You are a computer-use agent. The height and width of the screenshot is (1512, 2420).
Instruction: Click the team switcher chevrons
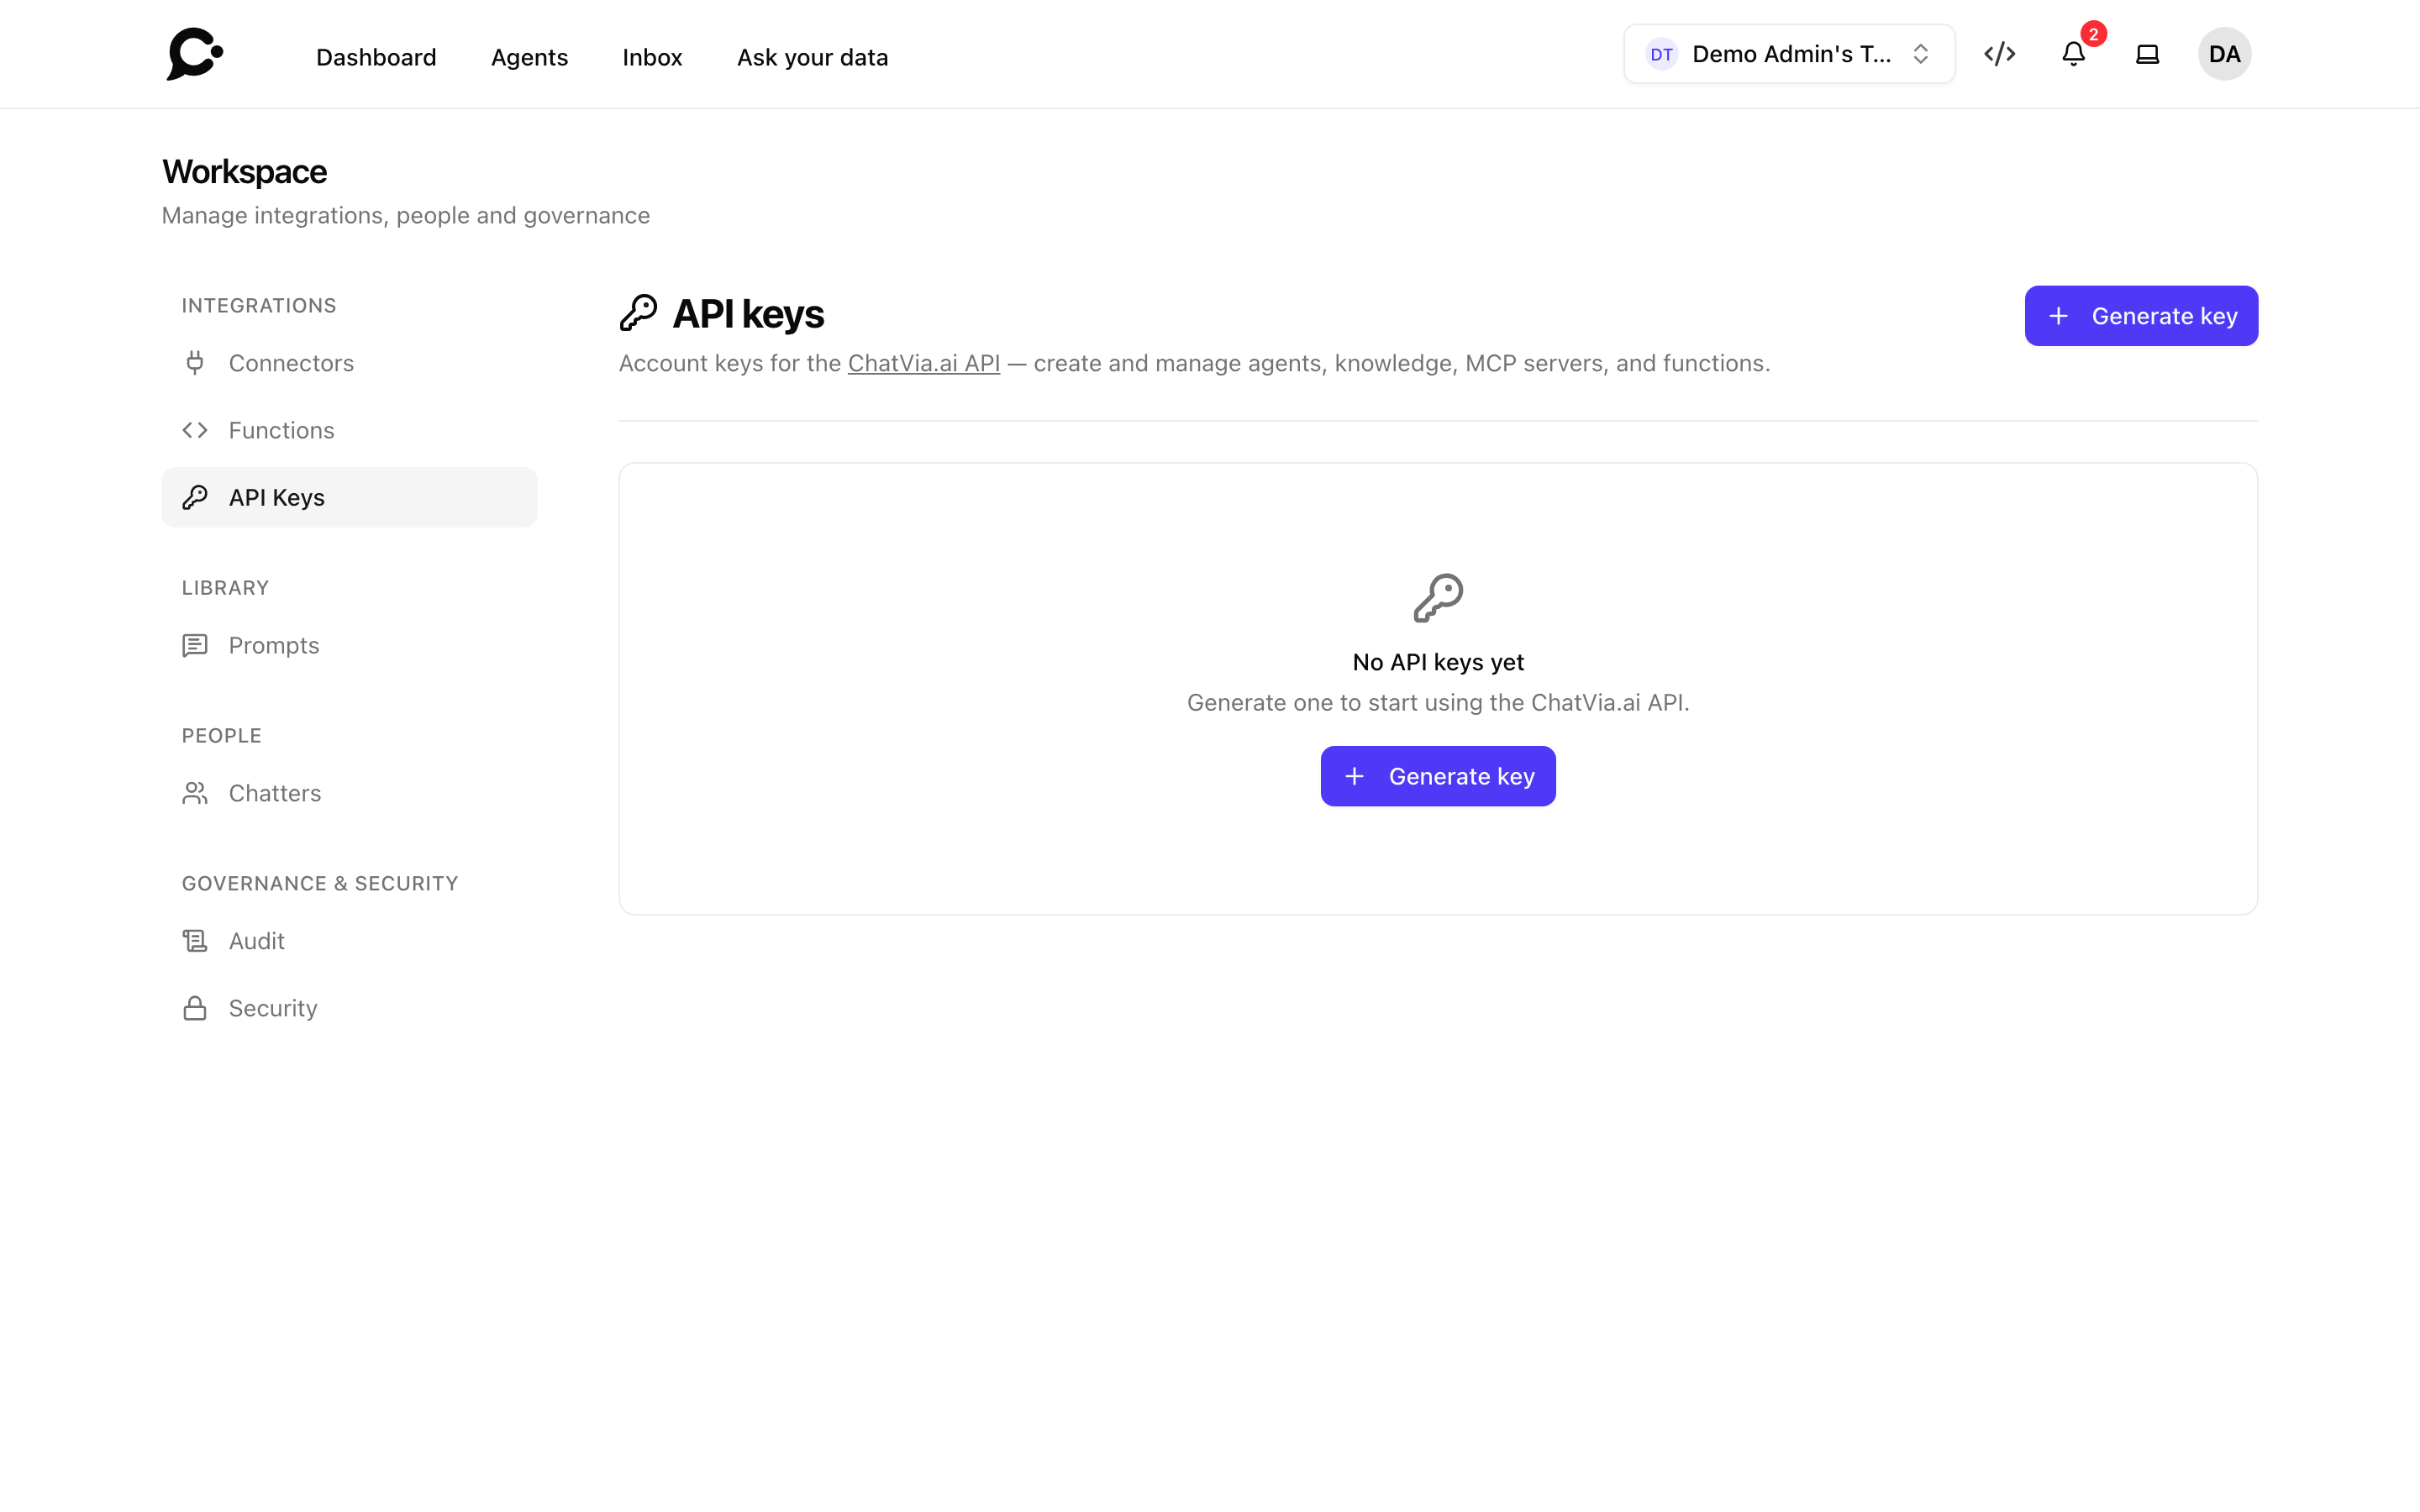tap(1920, 54)
